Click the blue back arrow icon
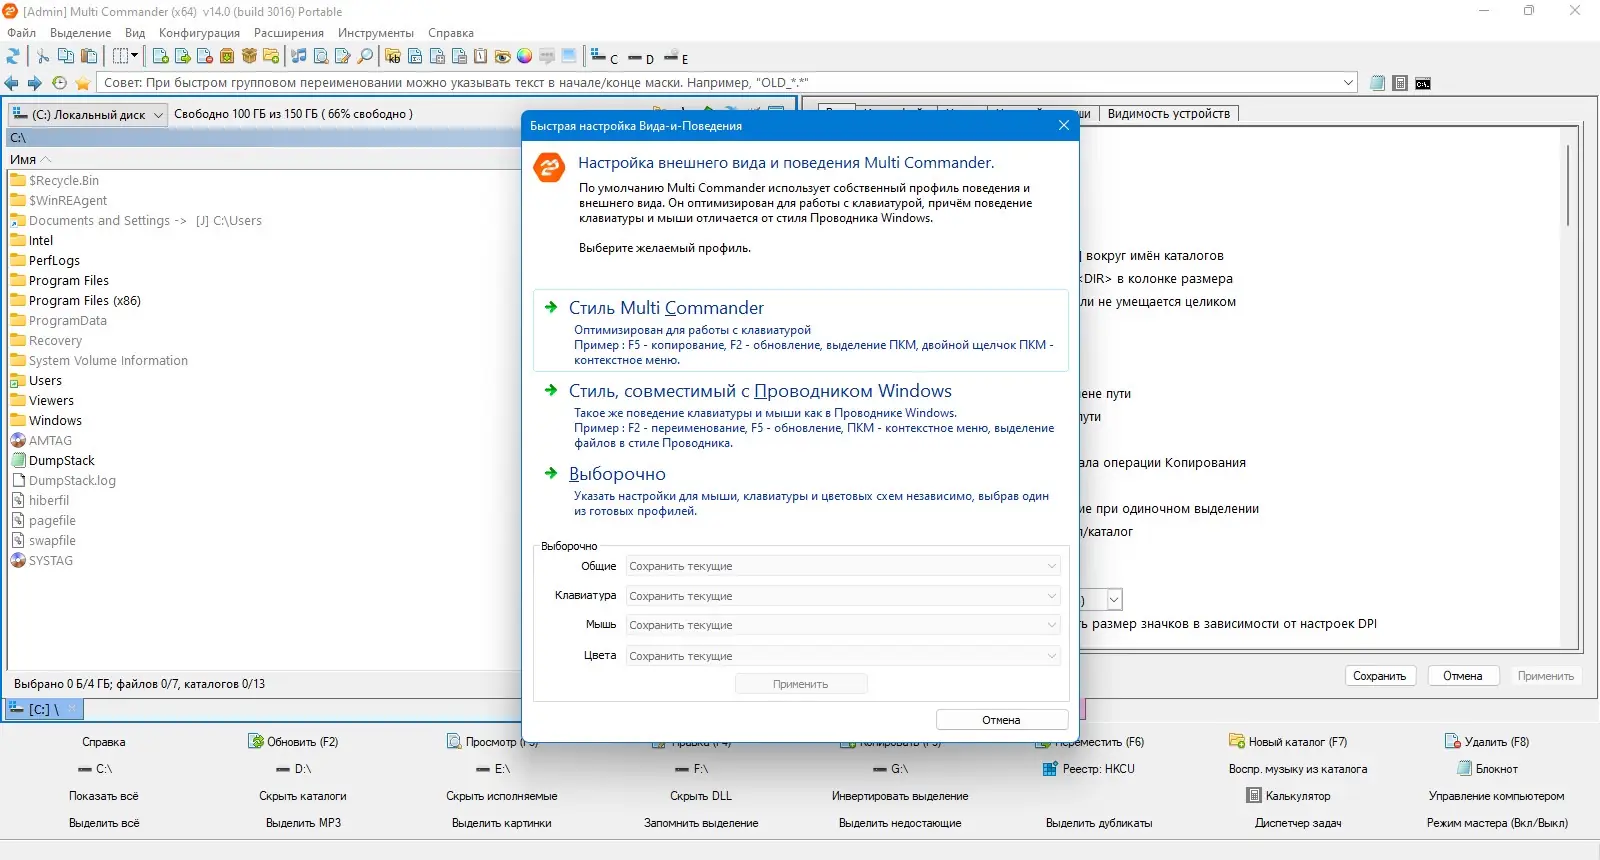The height and width of the screenshot is (860, 1600). [x=12, y=83]
